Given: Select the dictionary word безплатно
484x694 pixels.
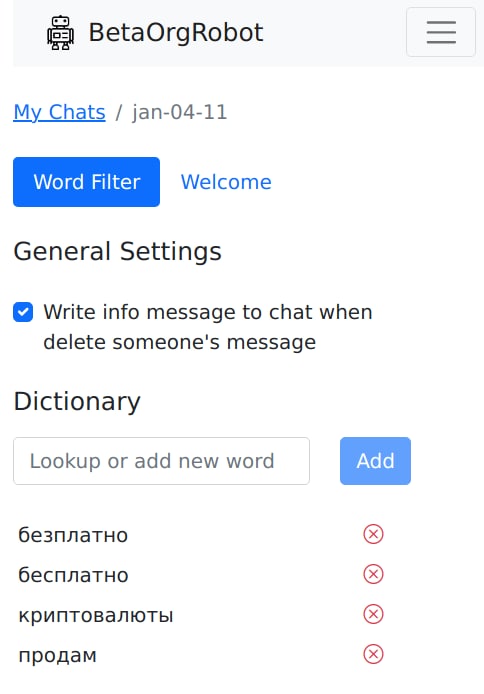Looking at the screenshot, I should [x=73, y=535].
